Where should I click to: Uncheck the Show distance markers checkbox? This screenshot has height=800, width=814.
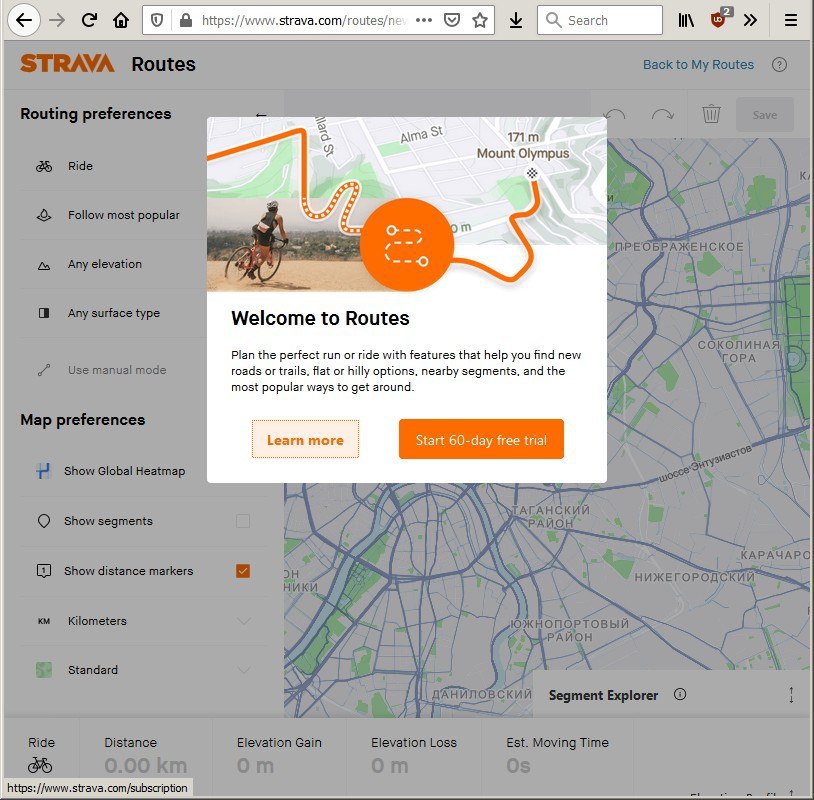[243, 571]
